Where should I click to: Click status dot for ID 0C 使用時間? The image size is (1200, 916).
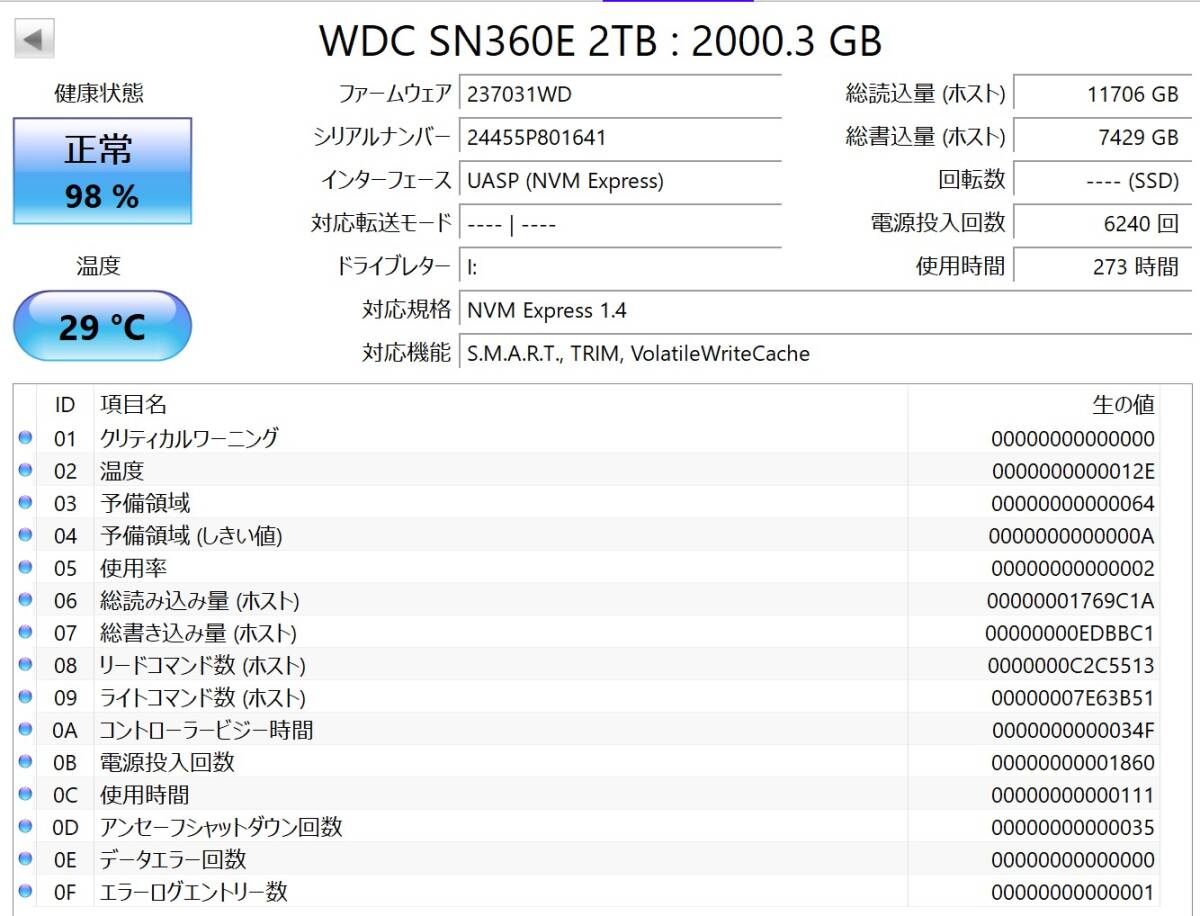(25, 795)
